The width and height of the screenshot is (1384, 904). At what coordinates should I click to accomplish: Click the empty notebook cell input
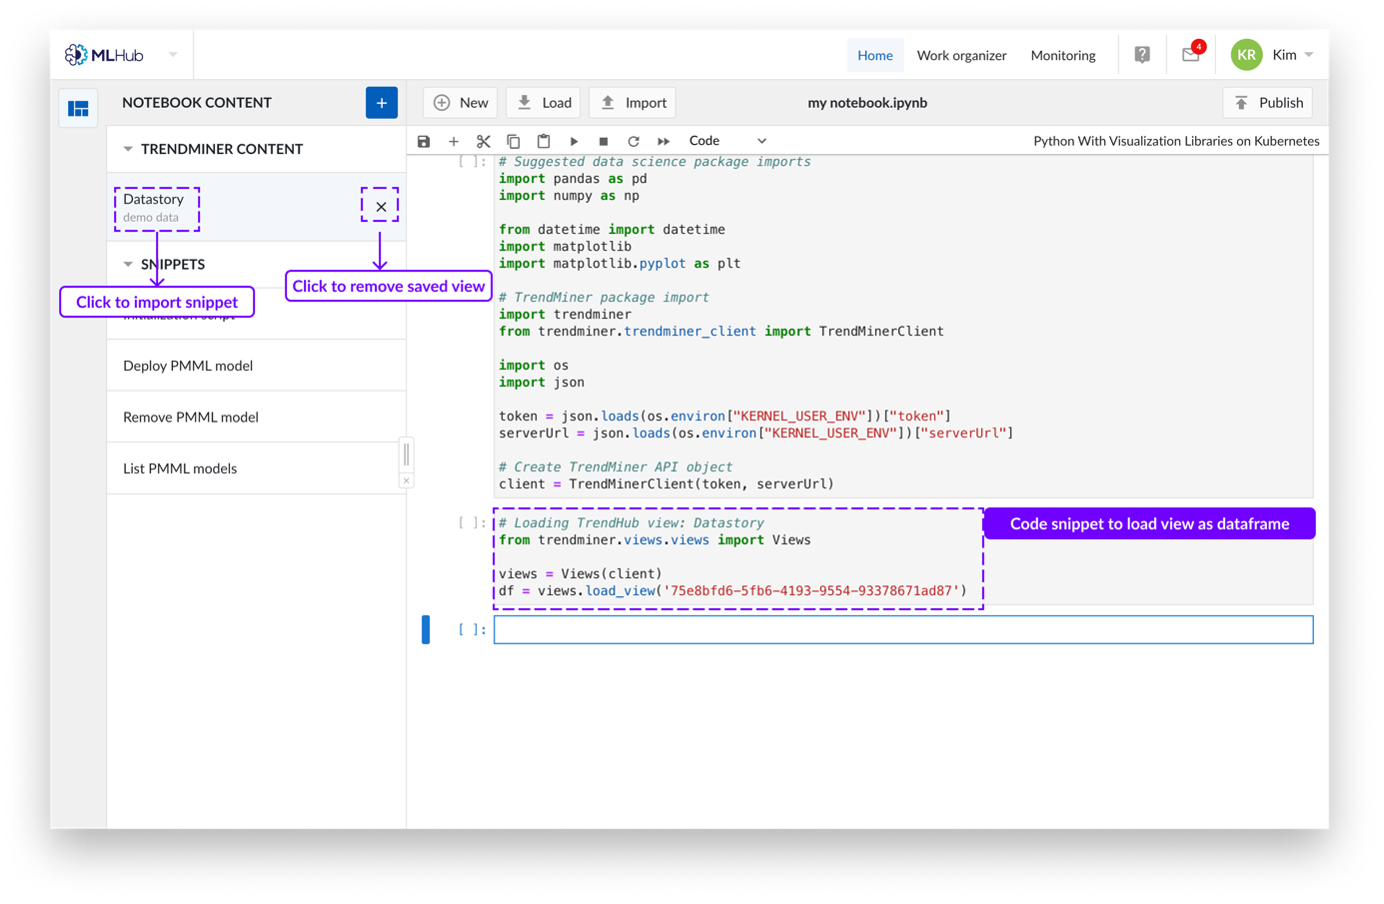[902, 630]
